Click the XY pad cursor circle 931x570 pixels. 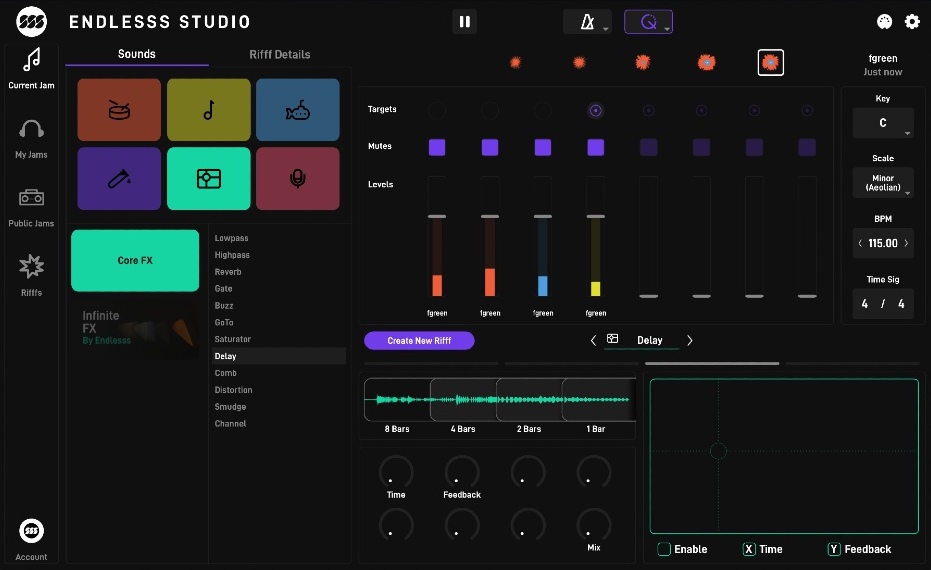pos(718,451)
